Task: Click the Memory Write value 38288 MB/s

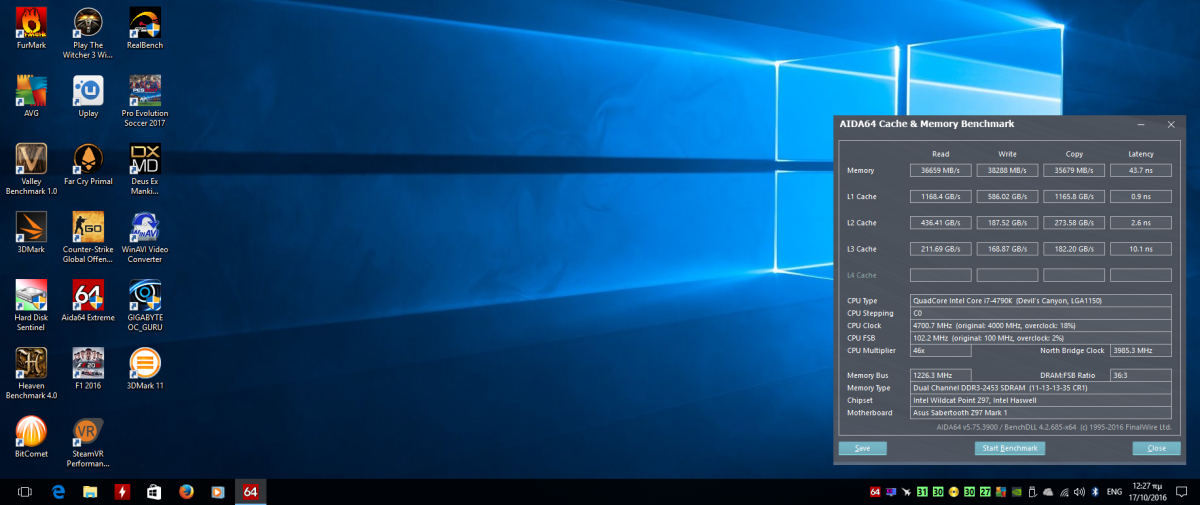Action: pos(1007,170)
